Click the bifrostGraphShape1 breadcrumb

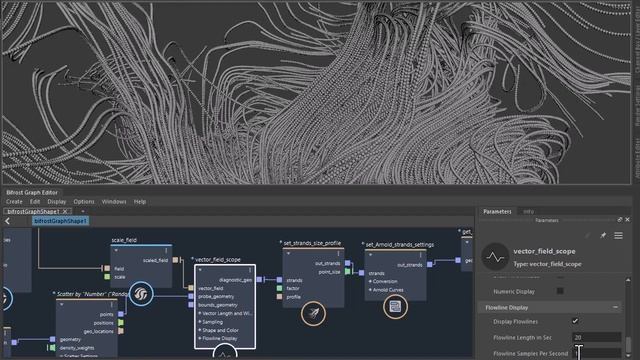(60, 221)
